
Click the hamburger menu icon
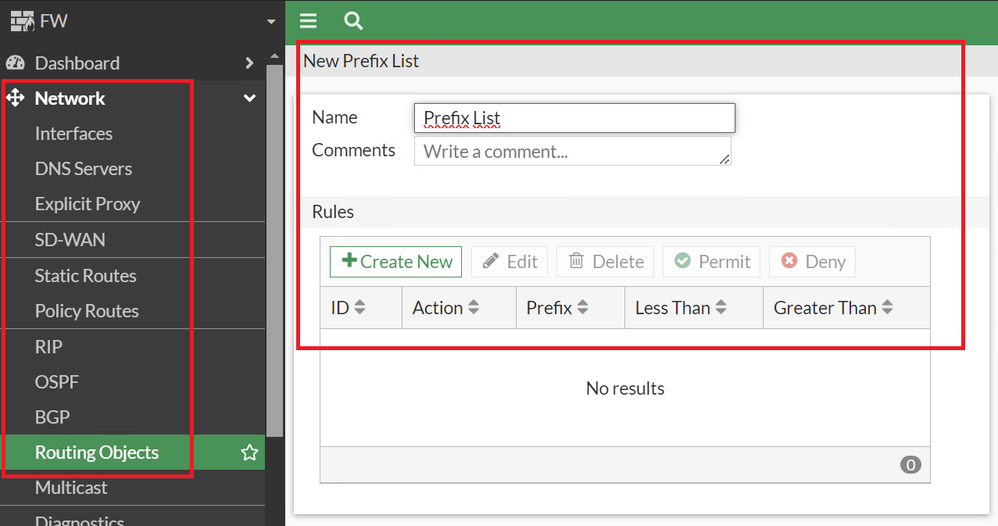308,20
